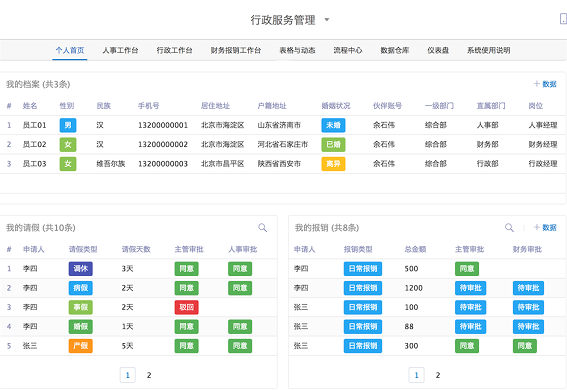Viewport: 567px width, 390px height.
Task: Click 行政经理 position cell
Action: tap(543, 164)
